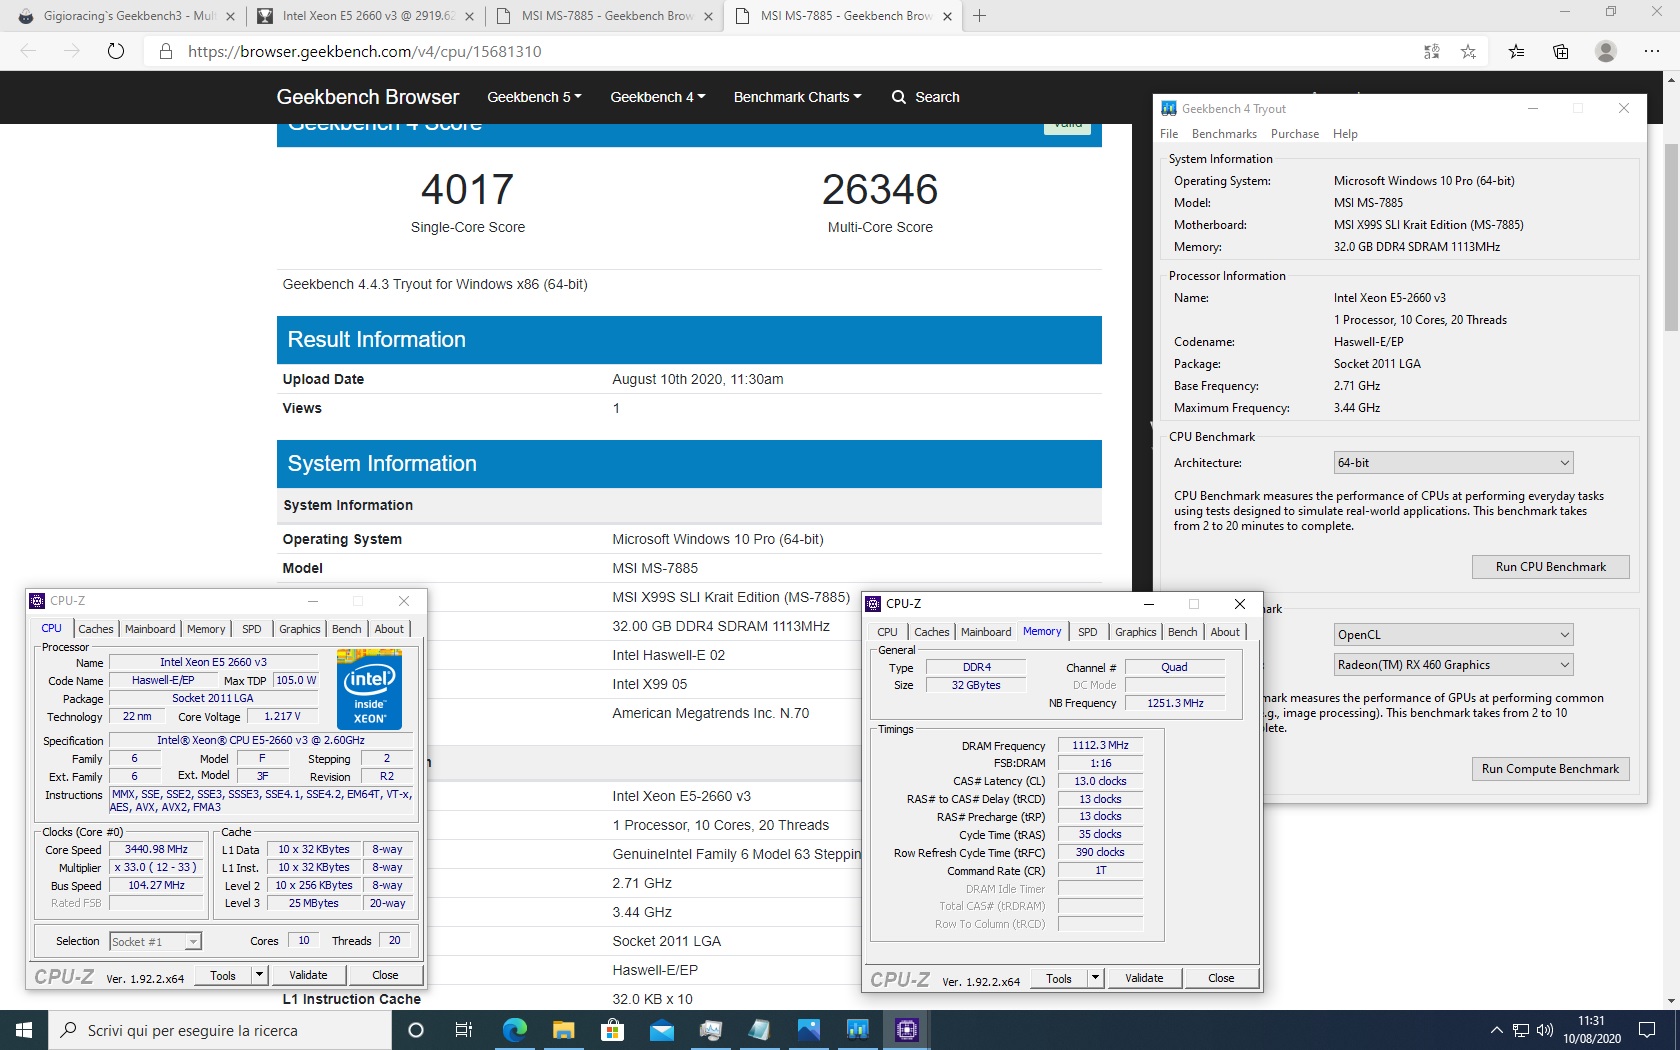Open the File menu in Geekbench 4 Tryout
Viewport: 1680px width, 1050px height.
tap(1169, 134)
